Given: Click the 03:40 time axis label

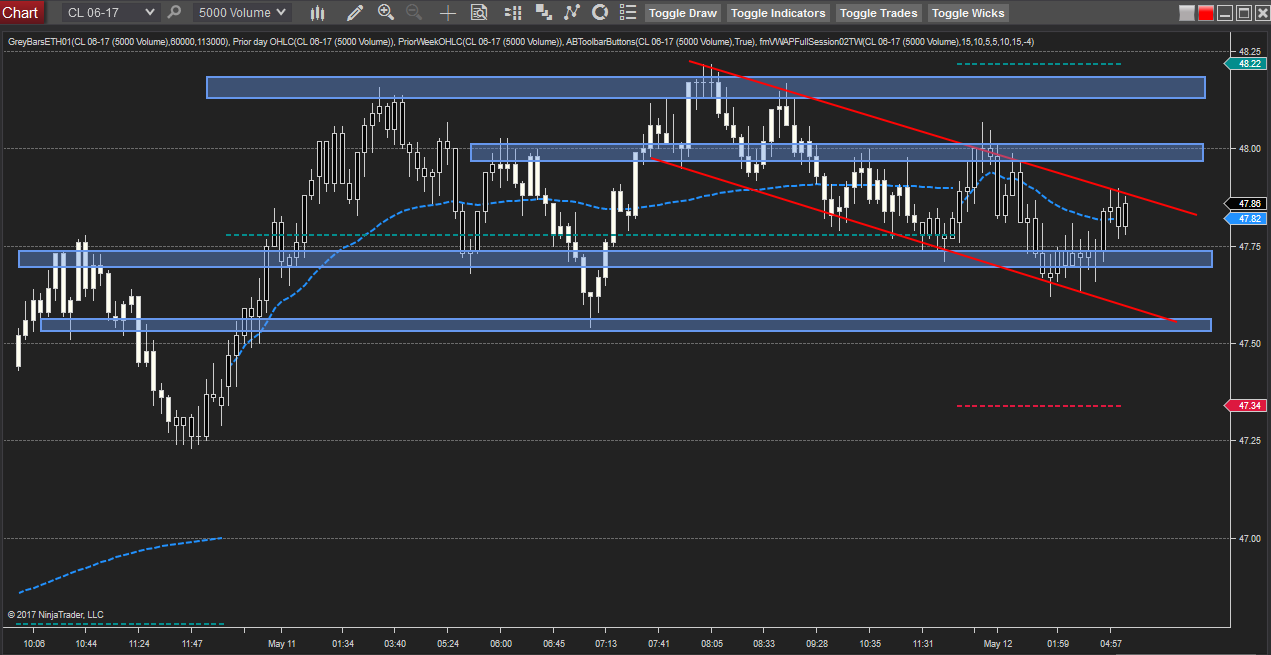Looking at the screenshot, I should [395, 643].
